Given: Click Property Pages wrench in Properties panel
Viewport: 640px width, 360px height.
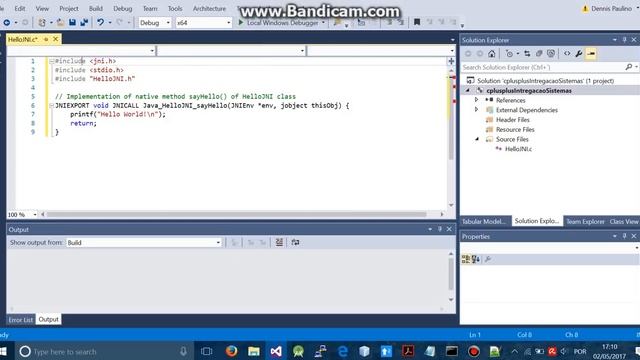Looking at the screenshot, I should coord(487,259).
